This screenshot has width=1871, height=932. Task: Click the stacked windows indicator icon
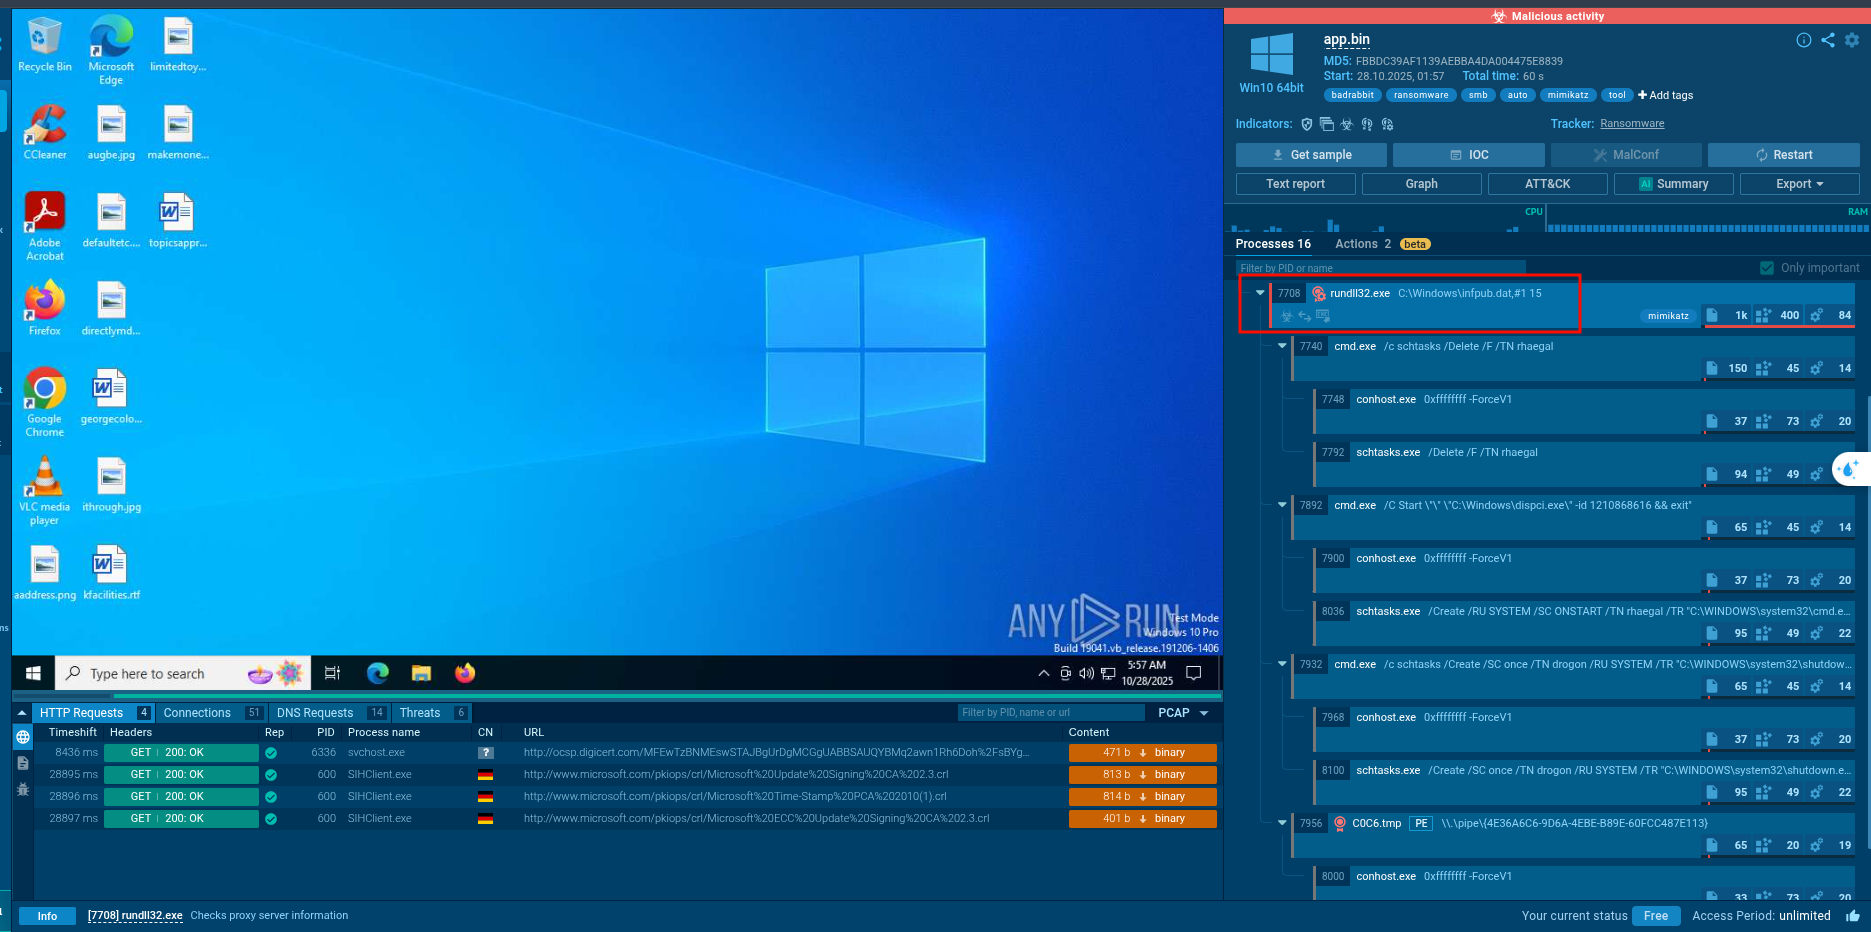click(1327, 124)
